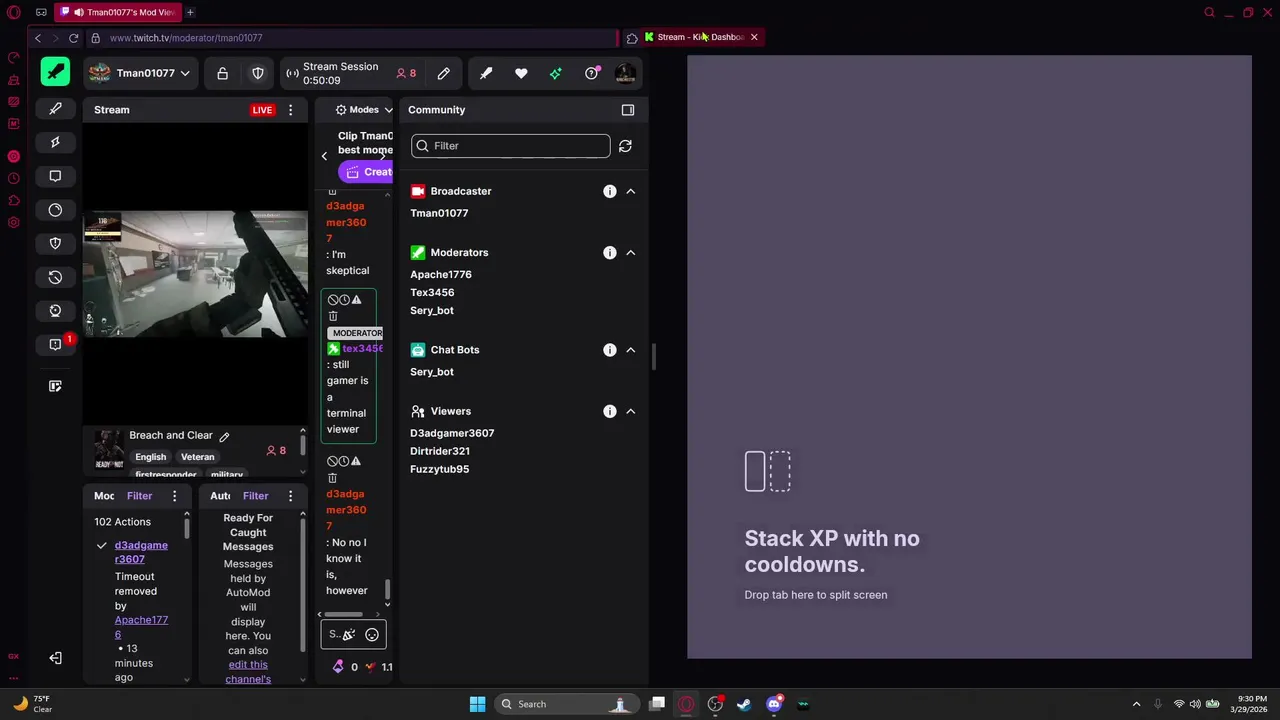Image resolution: width=1280 pixels, height=720 pixels.
Task: Refresh the Community list
Action: point(625,146)
